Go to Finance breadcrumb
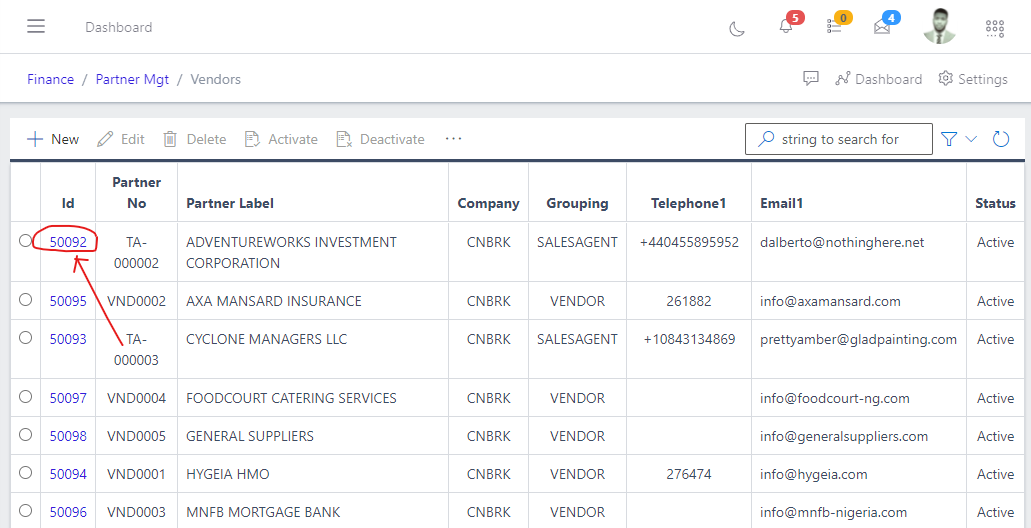Viewport: 1031px width, 528px height. click(x=51, y=80)
